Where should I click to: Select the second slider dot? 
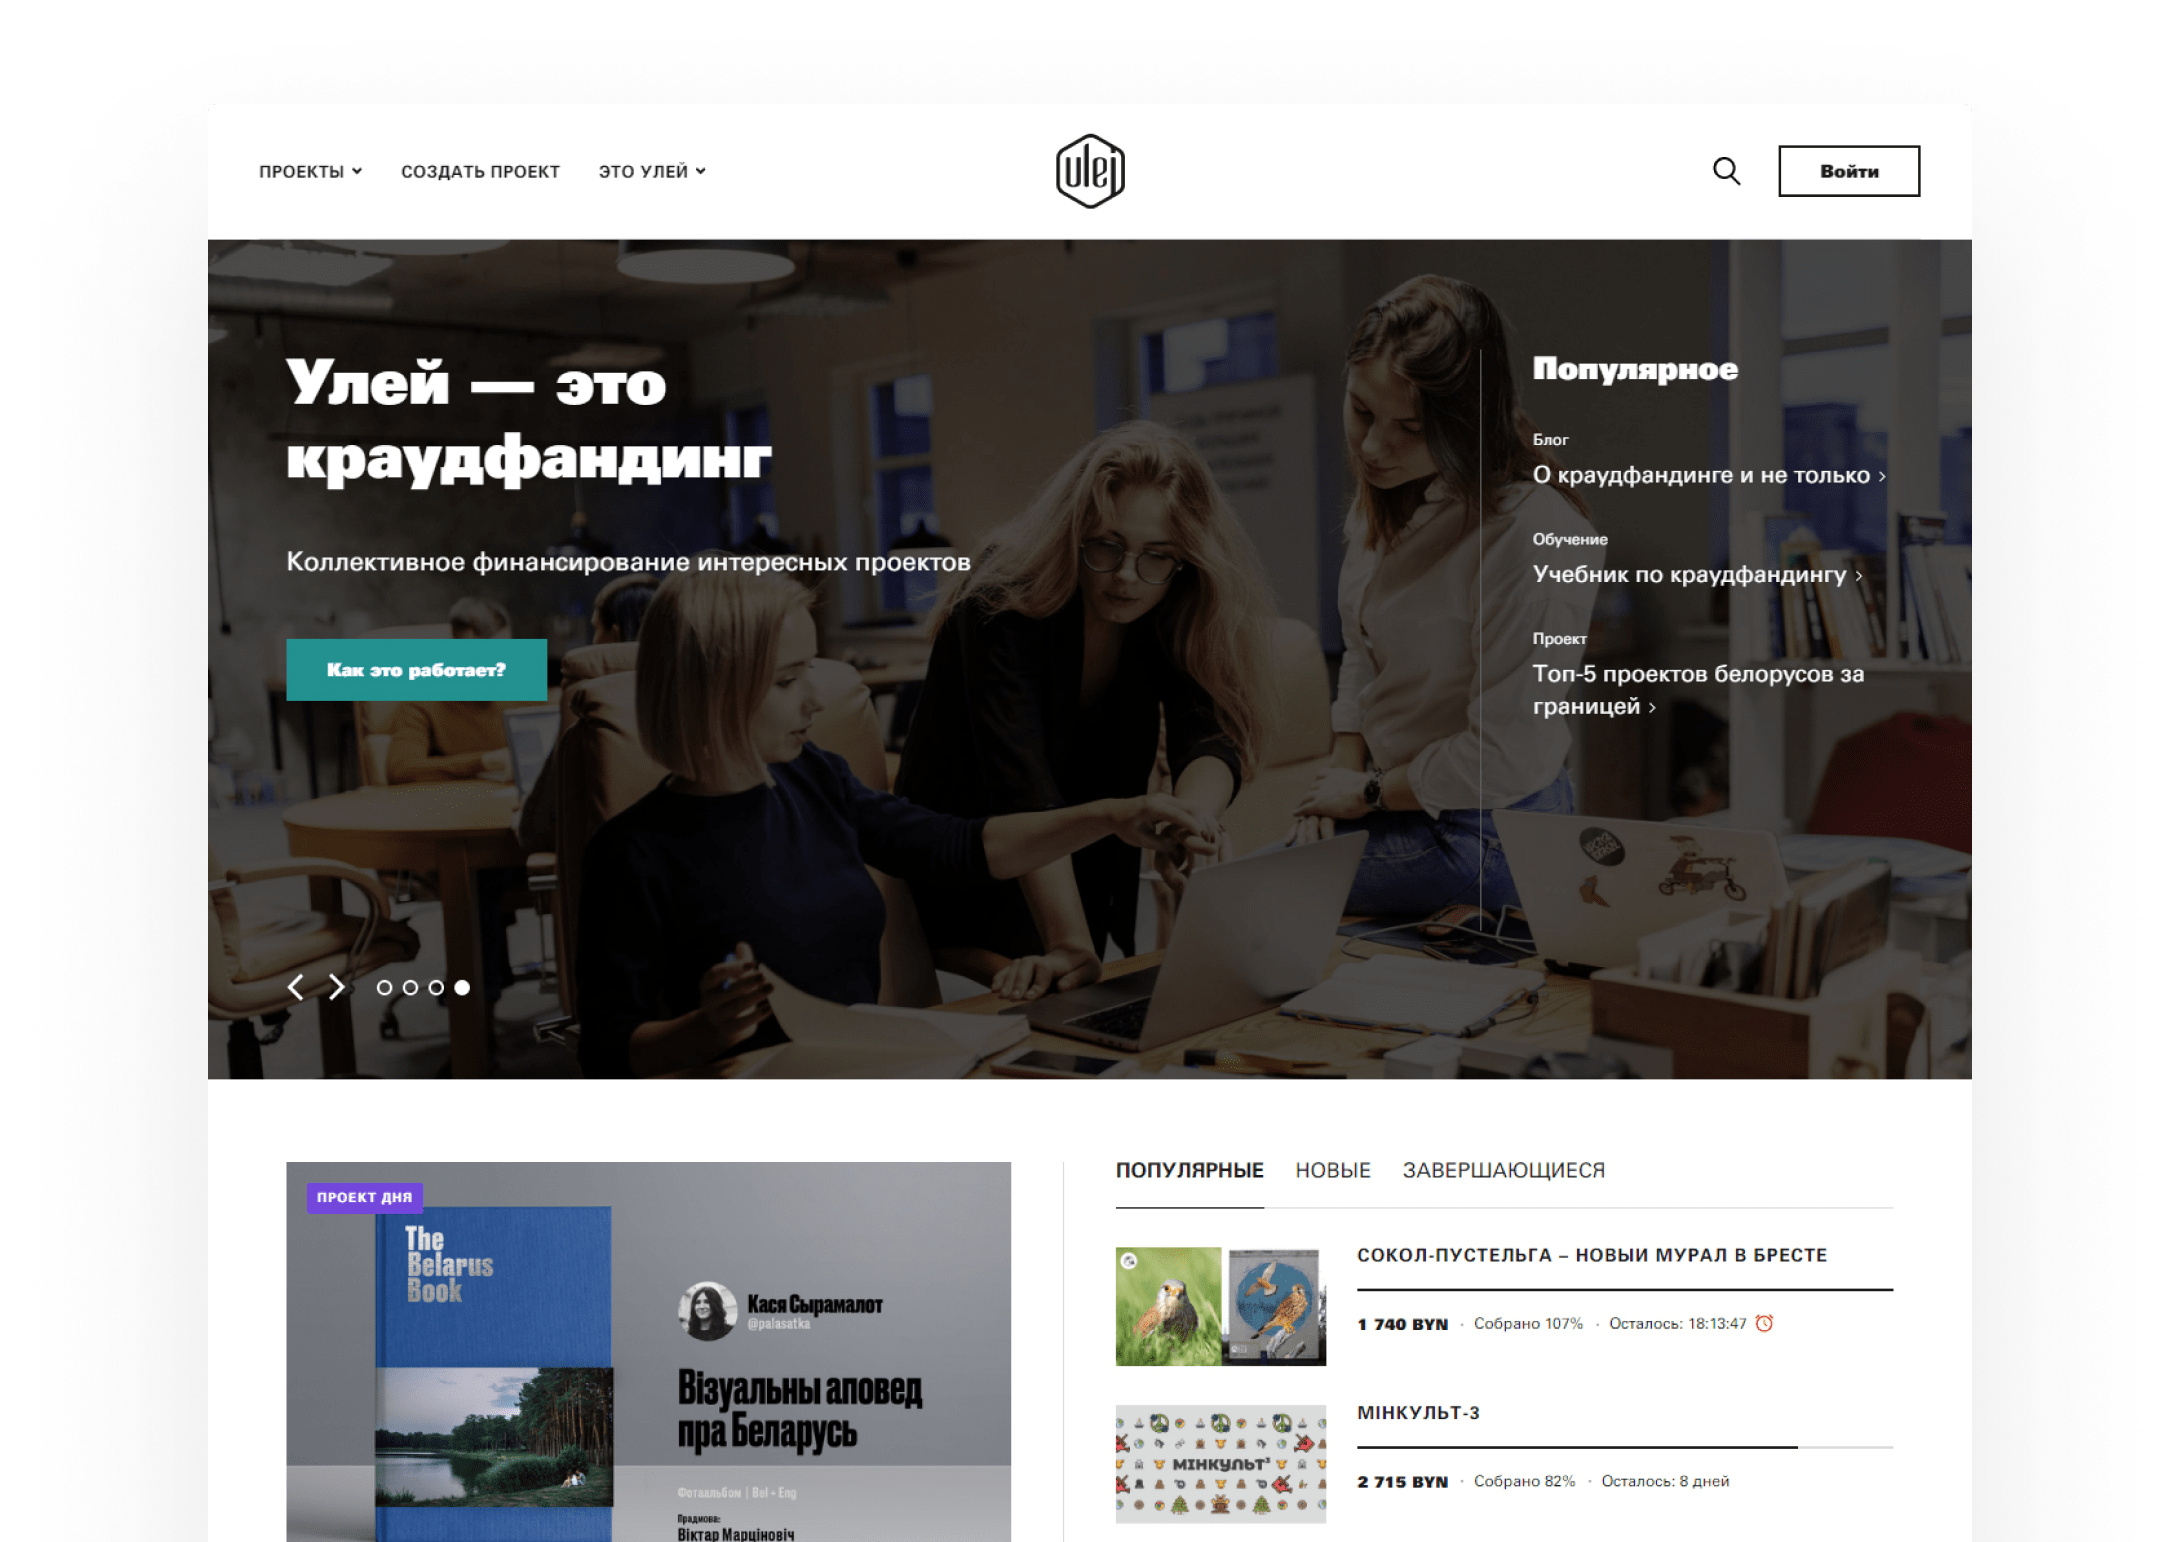coord(410,987)
